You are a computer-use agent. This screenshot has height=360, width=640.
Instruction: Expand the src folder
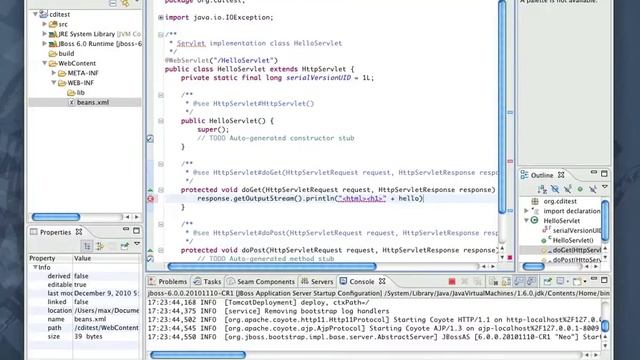click(x=44, y=24)
